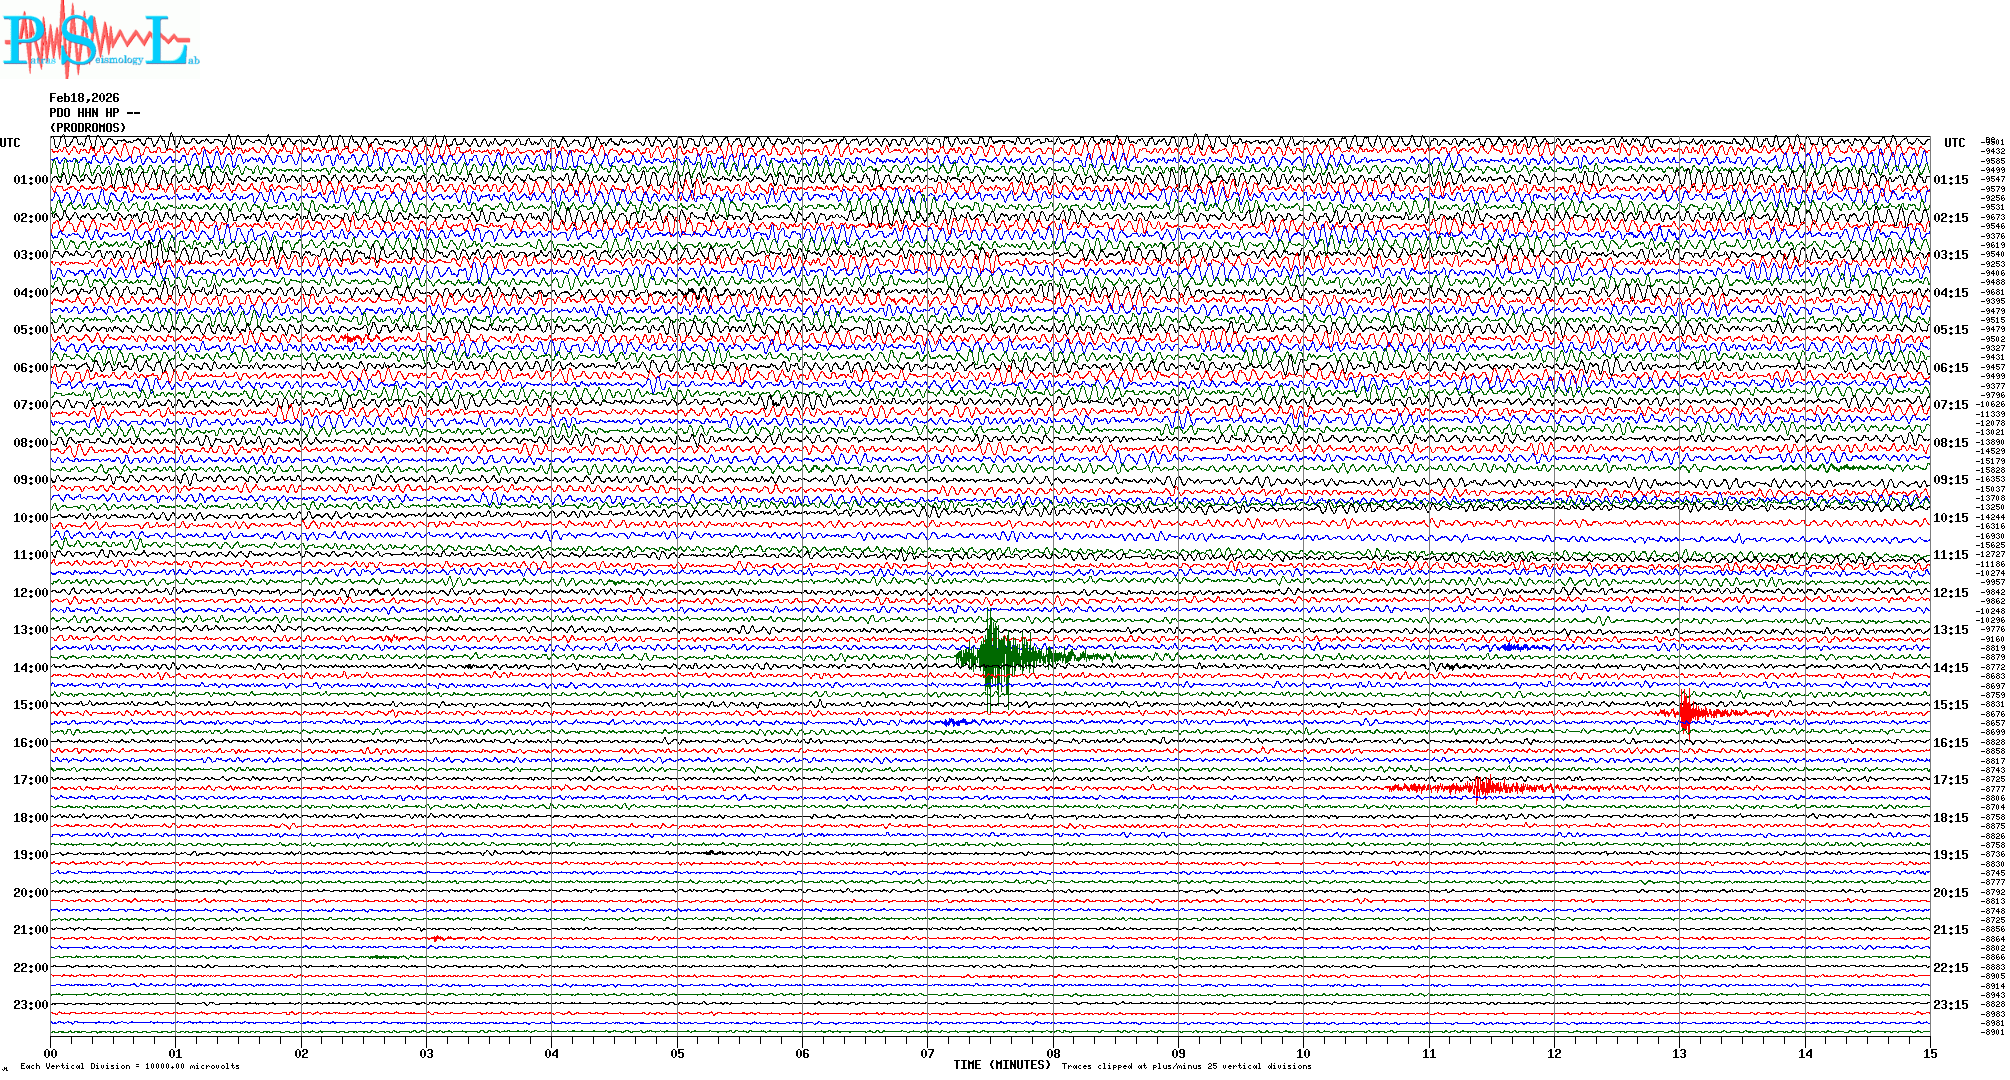The width and height of the screenshot is (2010, 1080).
Task: Click the PSL seismology lab logo
Action: [x=100, y=40]
